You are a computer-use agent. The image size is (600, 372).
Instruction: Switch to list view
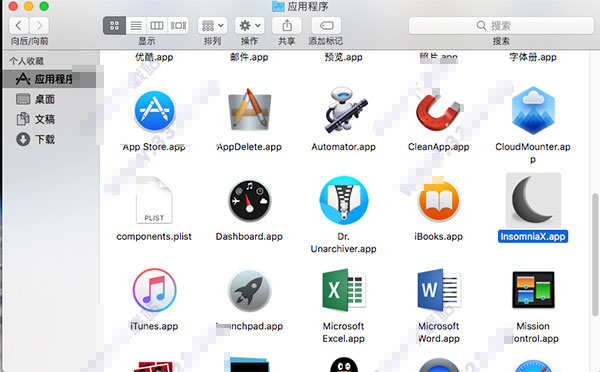(x=136, y=26)
